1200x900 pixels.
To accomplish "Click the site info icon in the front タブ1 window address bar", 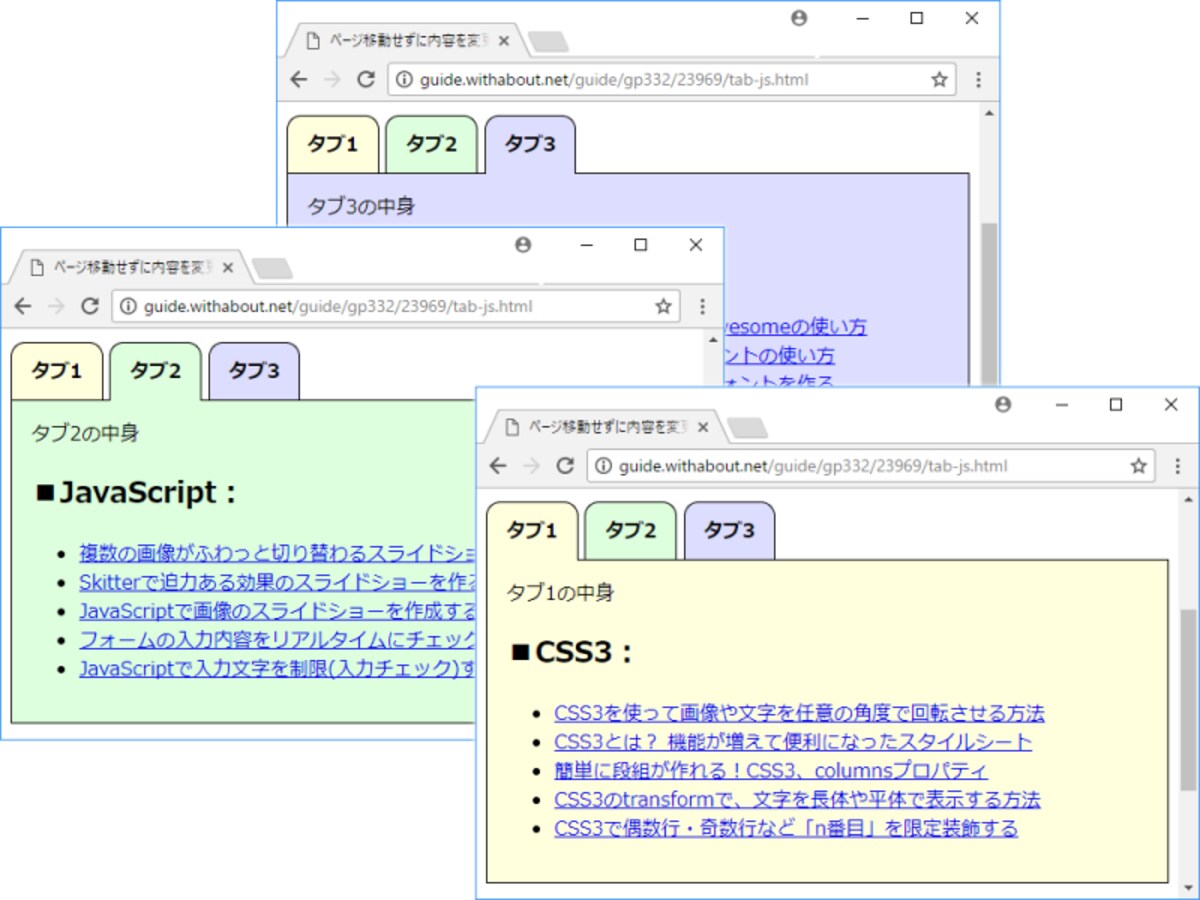I will point(602,466).
